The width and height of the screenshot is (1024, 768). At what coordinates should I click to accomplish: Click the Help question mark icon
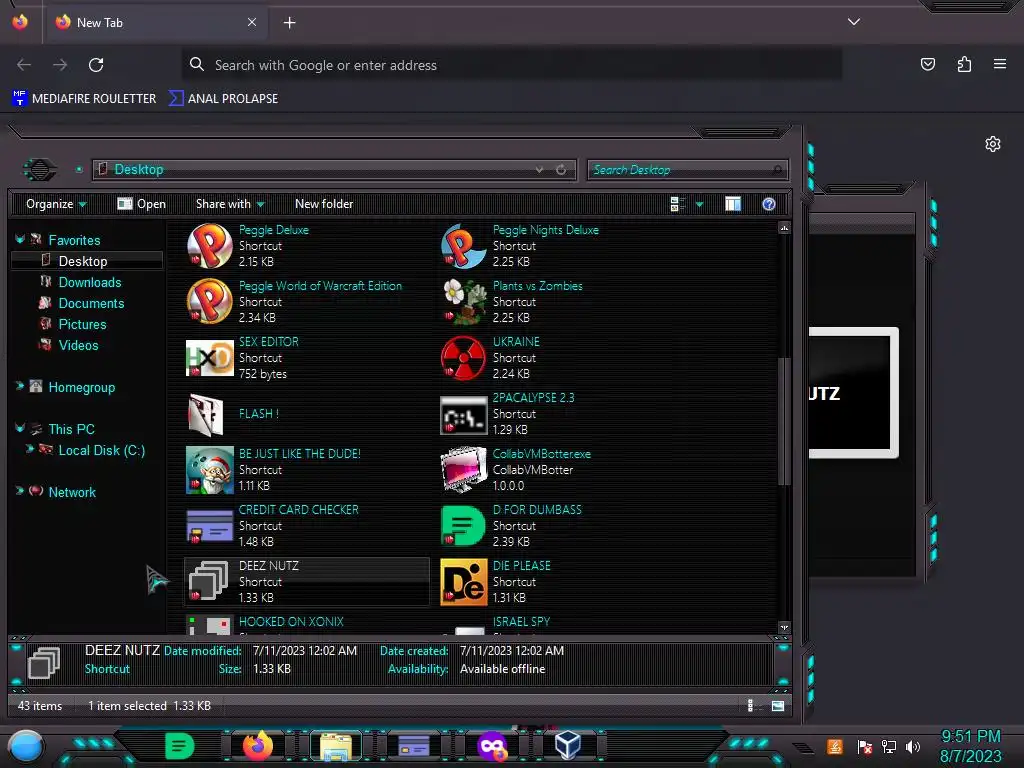769,204
